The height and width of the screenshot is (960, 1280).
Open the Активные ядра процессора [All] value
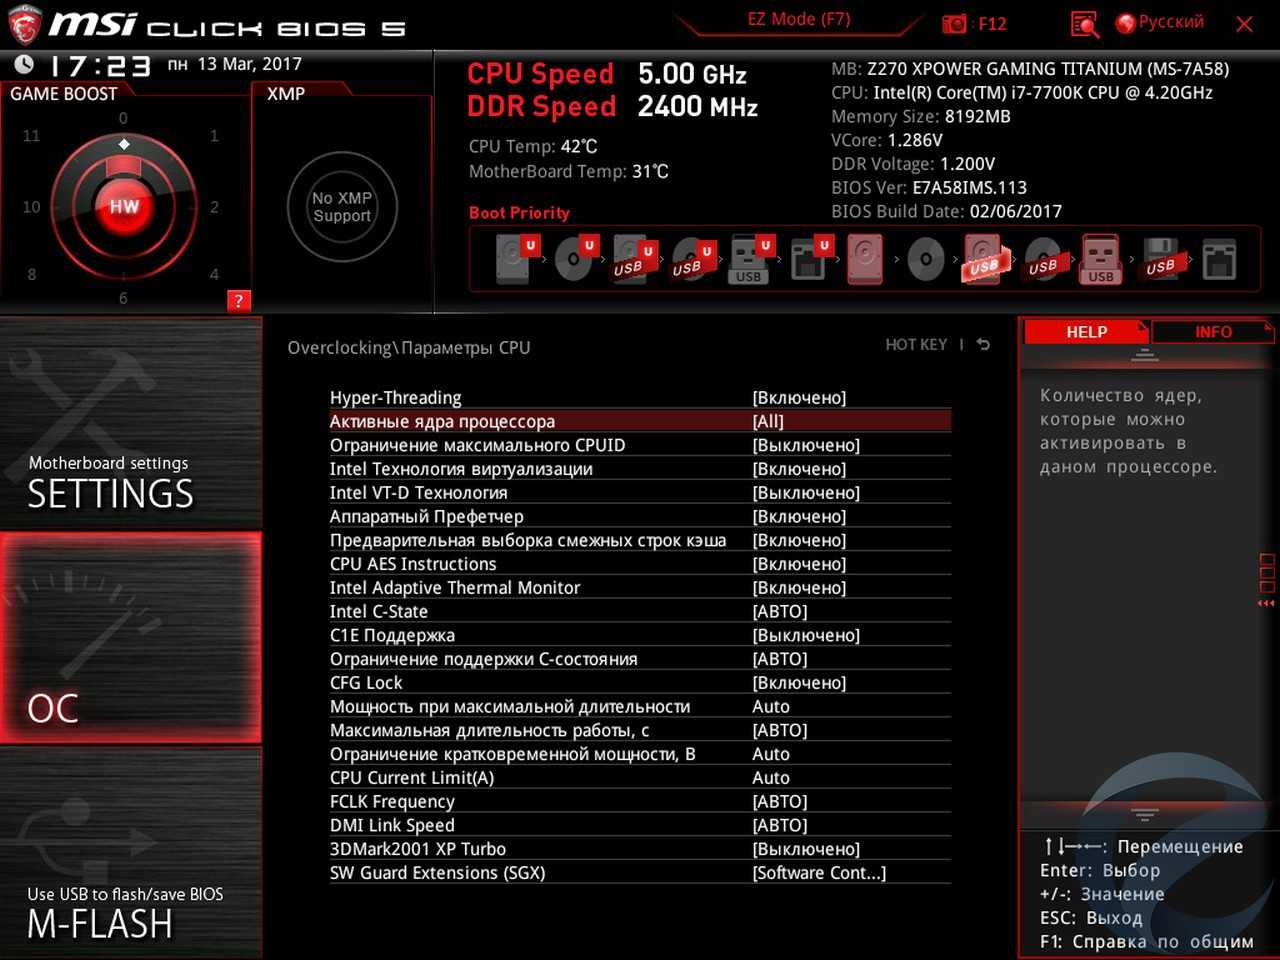coord(768,422)
